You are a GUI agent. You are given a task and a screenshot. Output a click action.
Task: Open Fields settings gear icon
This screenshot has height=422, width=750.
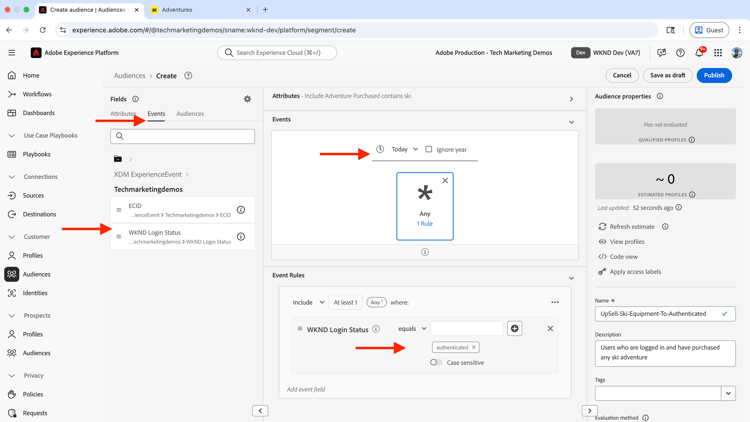point(247,99)
